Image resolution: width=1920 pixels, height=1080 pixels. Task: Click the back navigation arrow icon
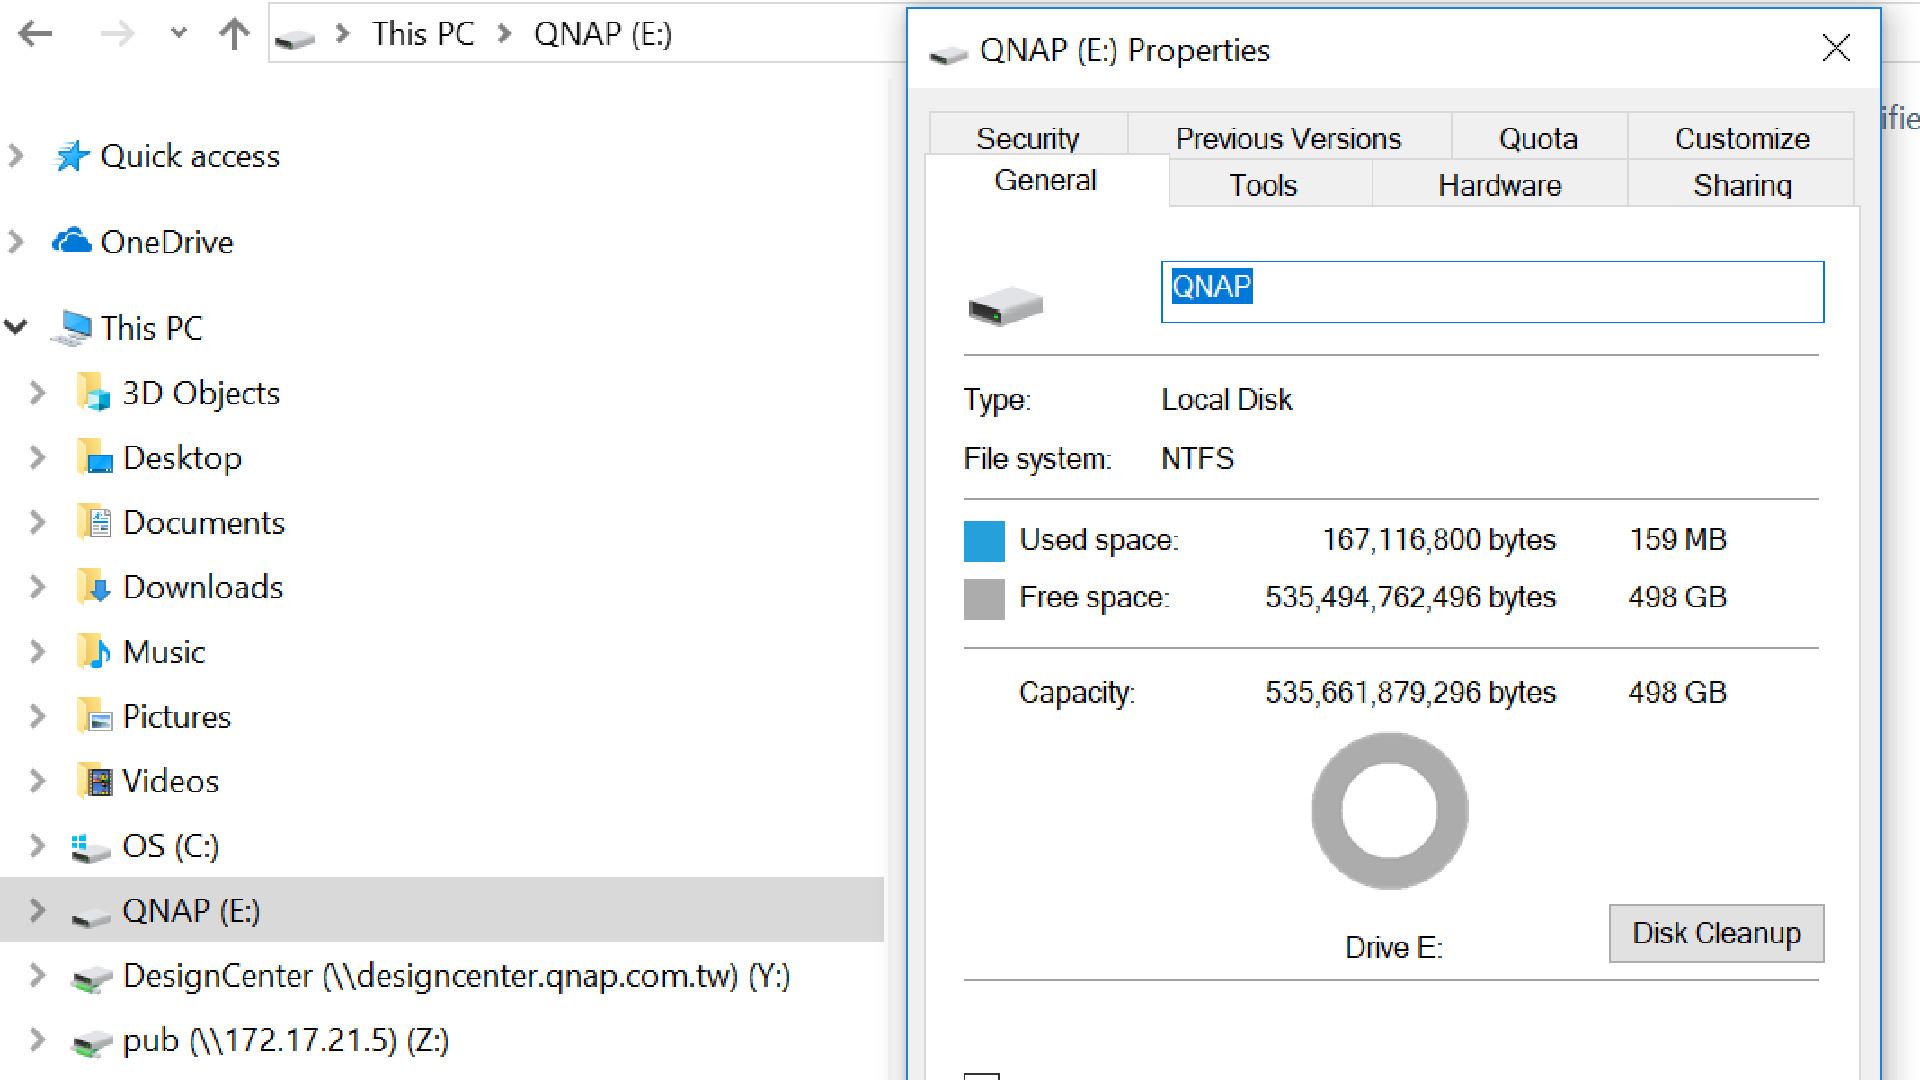coord(36,33)
